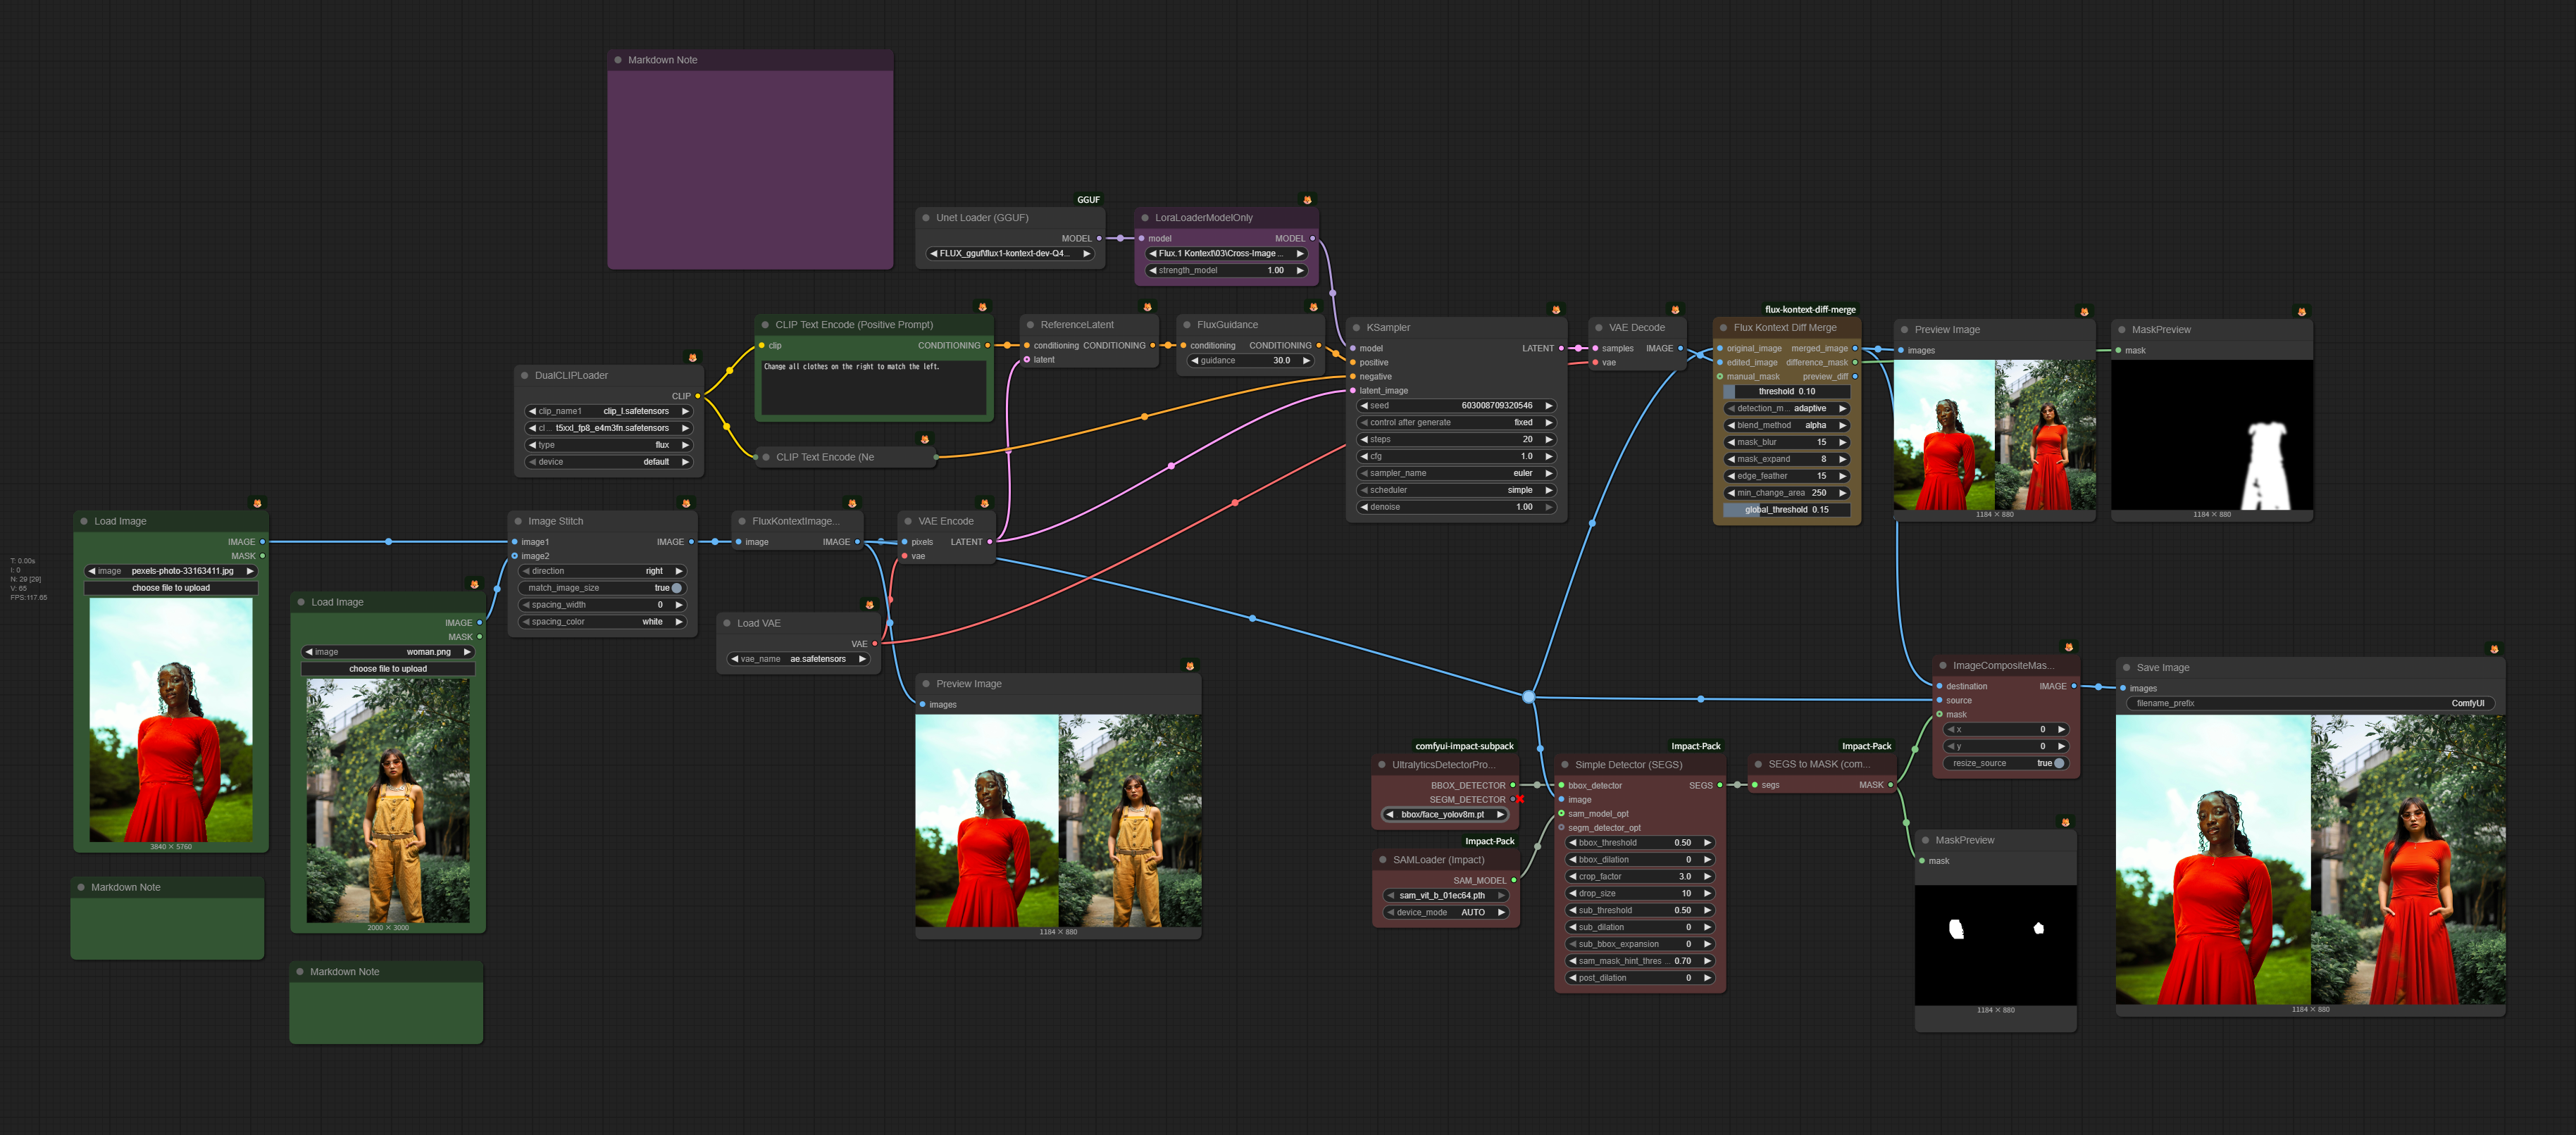2576x1135 pixels.
Task: Toggle resize_source in ImageCompositeMasked node
Action: (x=2058, y=764)
